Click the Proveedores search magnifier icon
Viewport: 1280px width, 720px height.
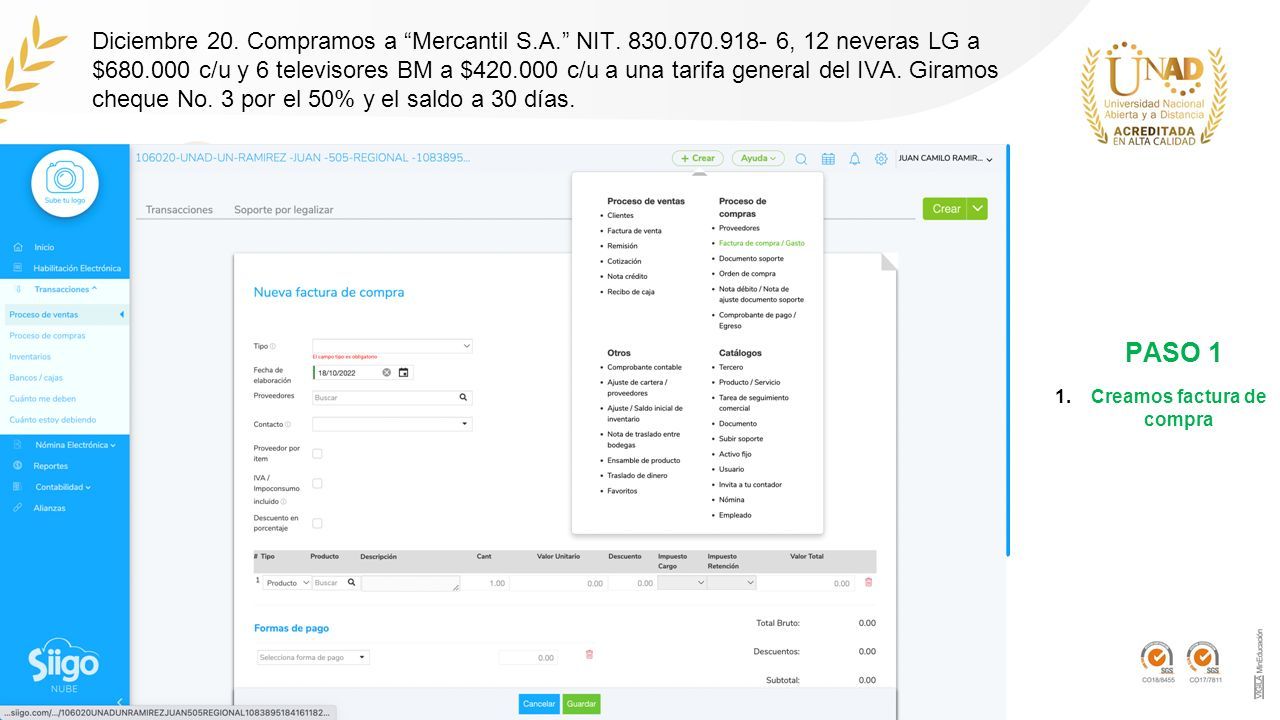(x=463, y=397)
